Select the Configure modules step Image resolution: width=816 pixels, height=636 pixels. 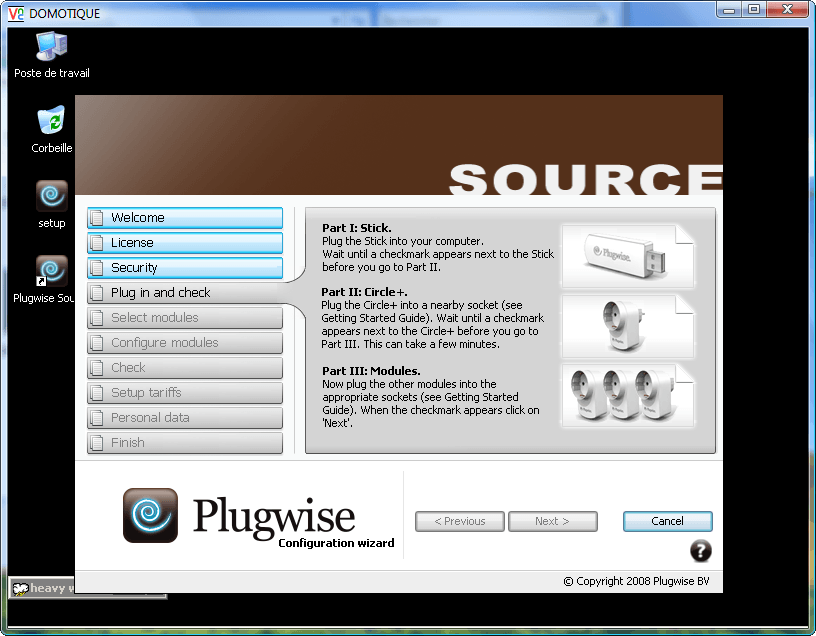point(185,342)
